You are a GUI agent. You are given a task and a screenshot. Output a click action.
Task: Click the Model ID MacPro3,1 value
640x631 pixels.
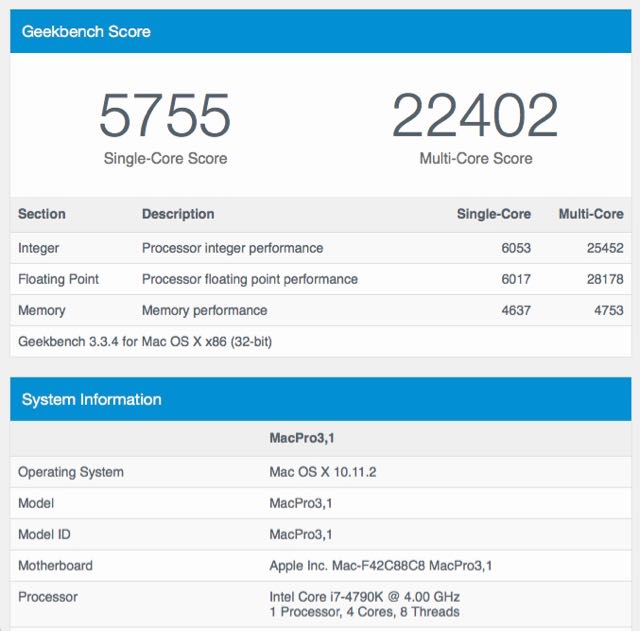[300, 534]
